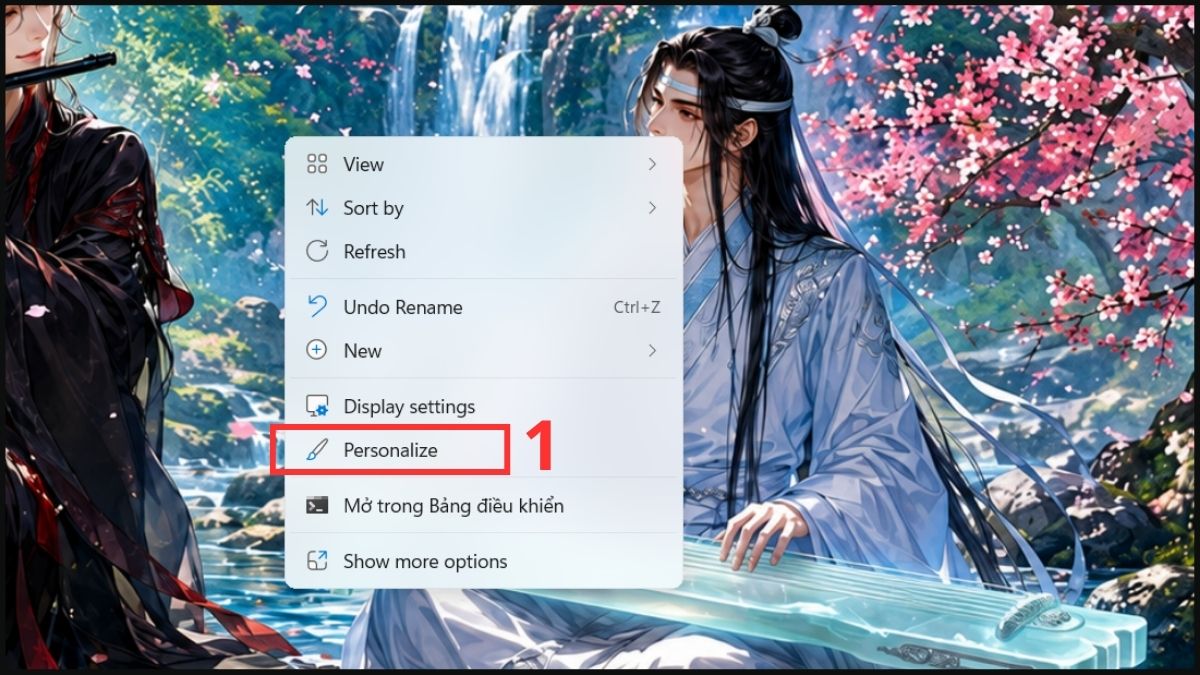Expand the chevron beside Sort by
This screenshot has width=1200, height=675.
click(x=652, y=208)
